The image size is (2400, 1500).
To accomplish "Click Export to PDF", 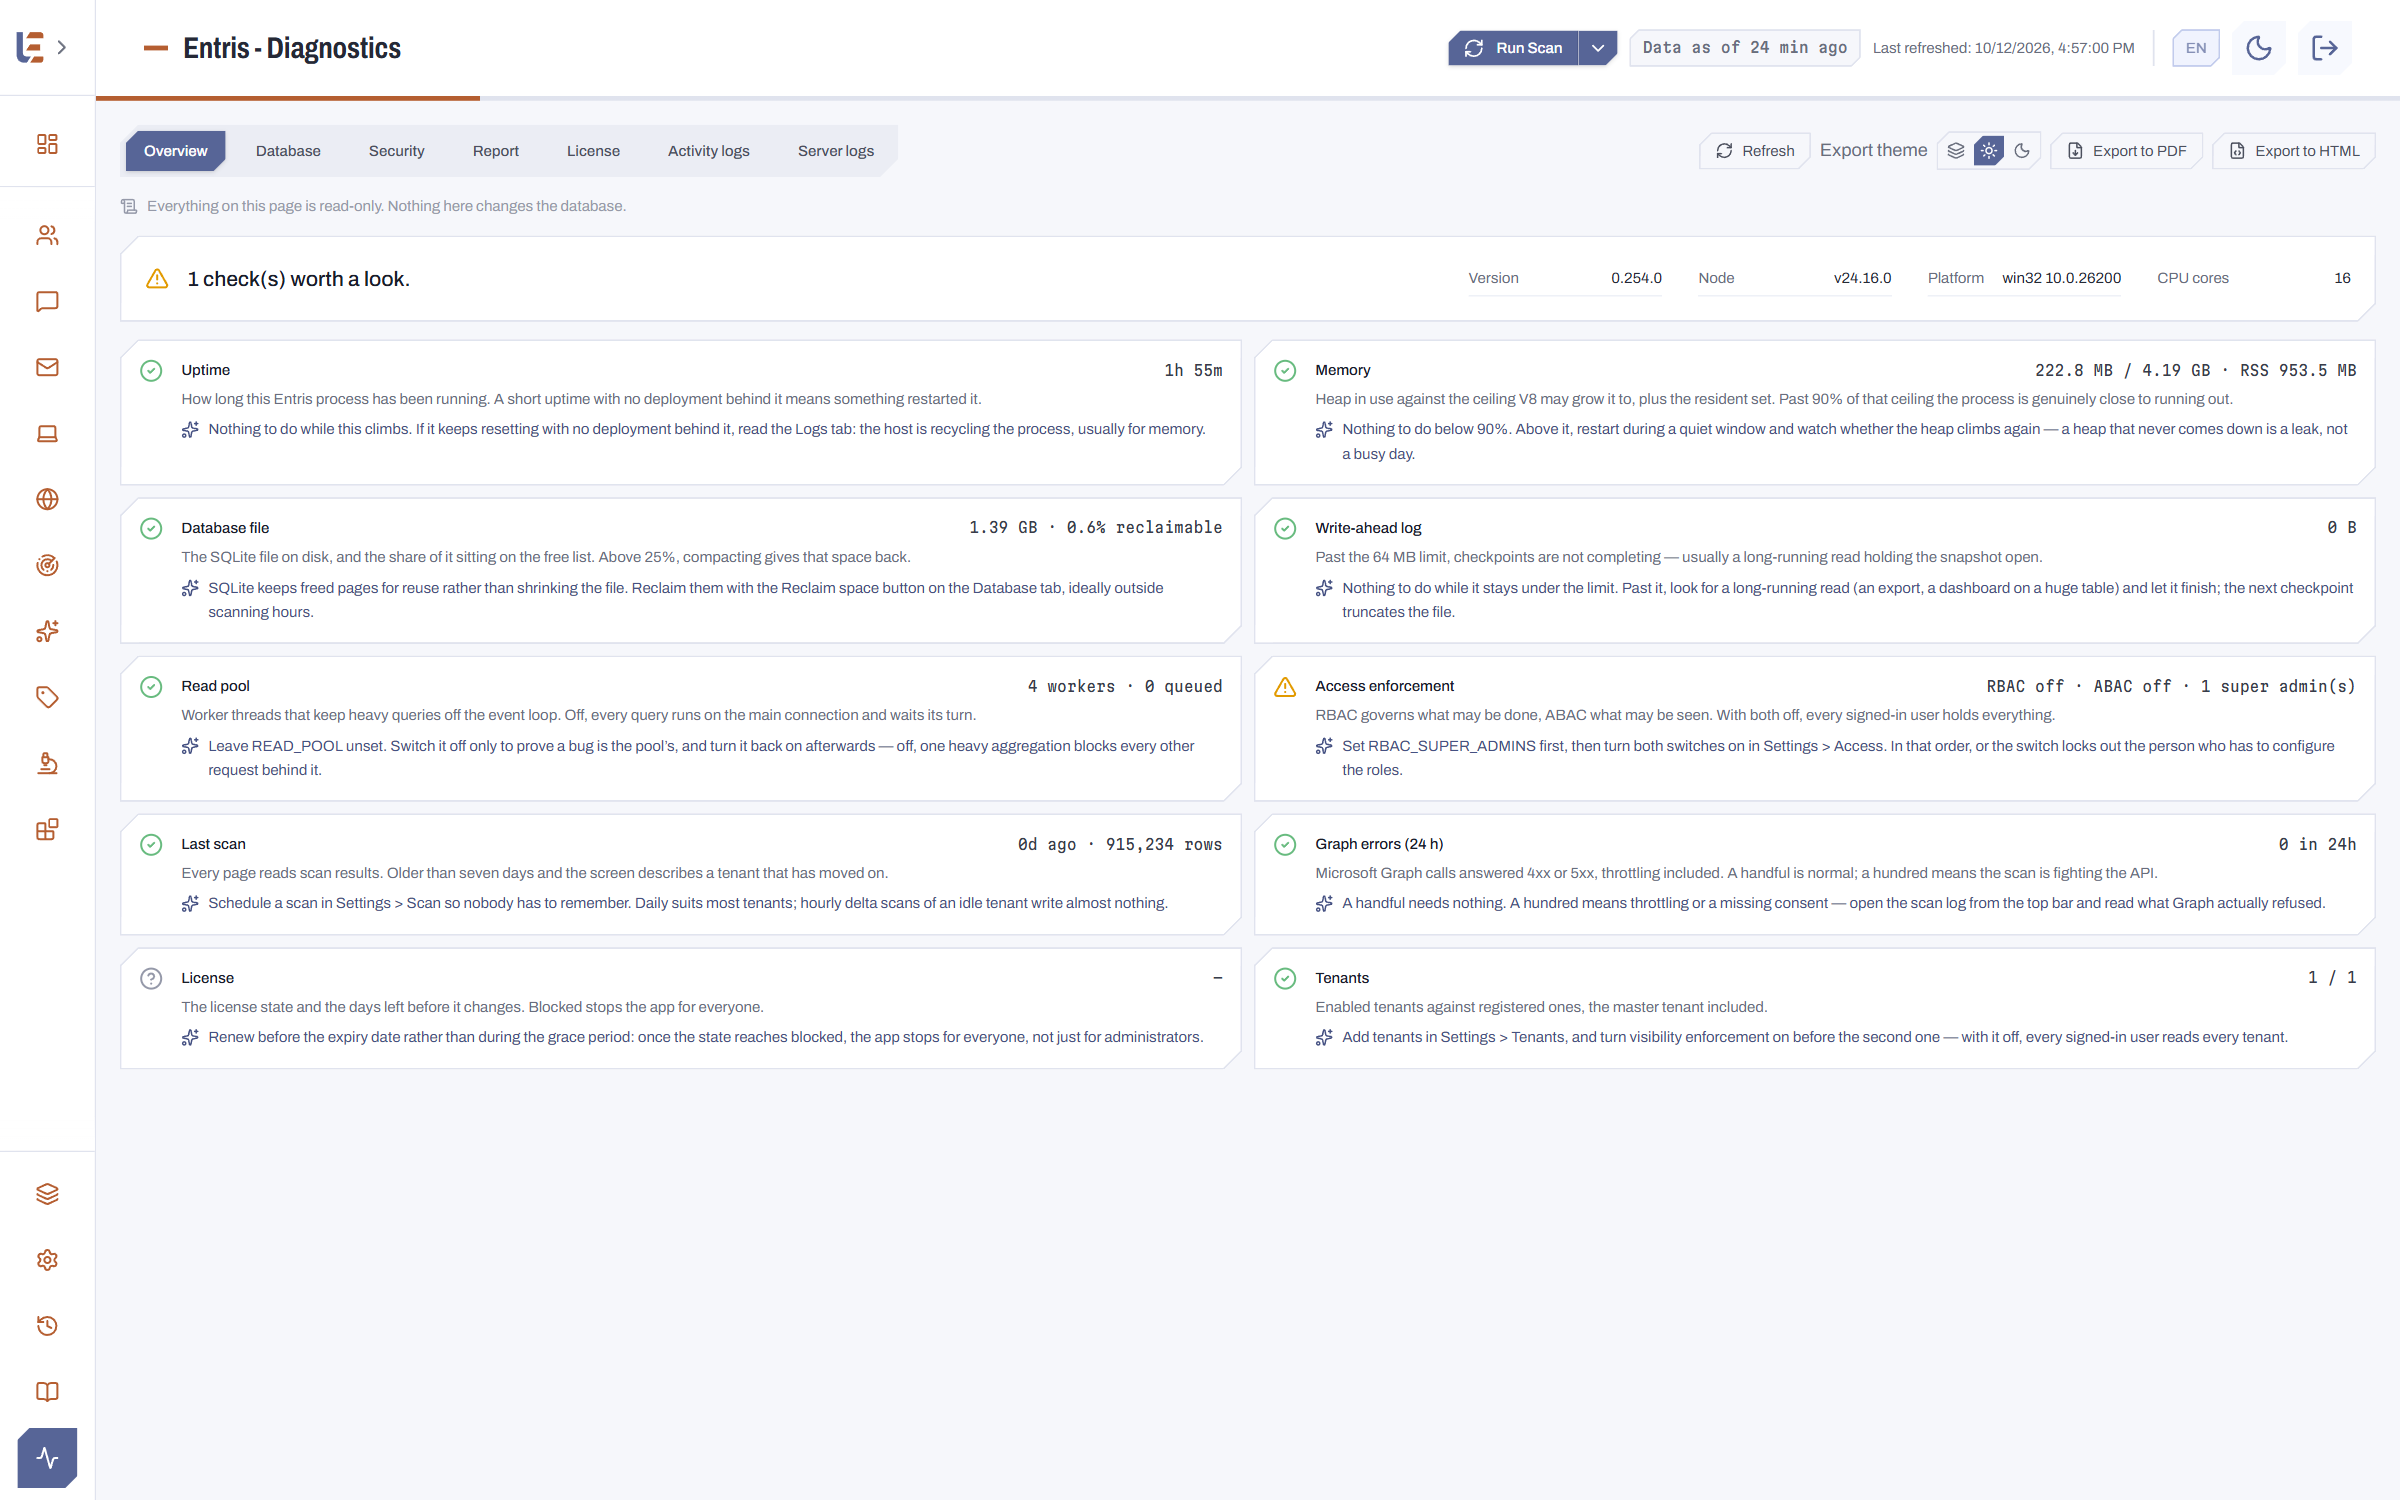I will (2127, 151).
